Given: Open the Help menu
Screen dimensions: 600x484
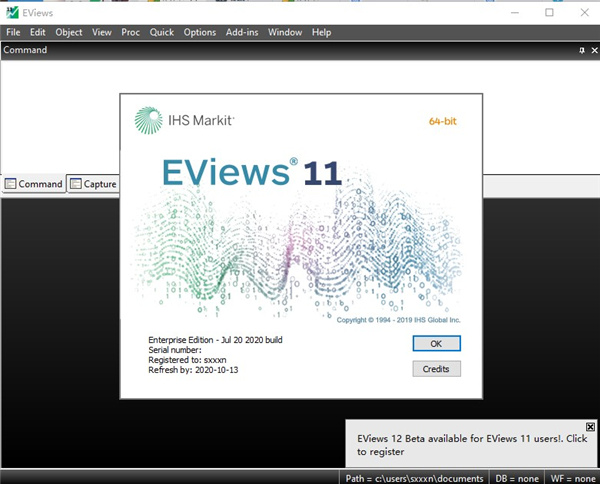Looking at the screenshot, I should pos(321,32).
